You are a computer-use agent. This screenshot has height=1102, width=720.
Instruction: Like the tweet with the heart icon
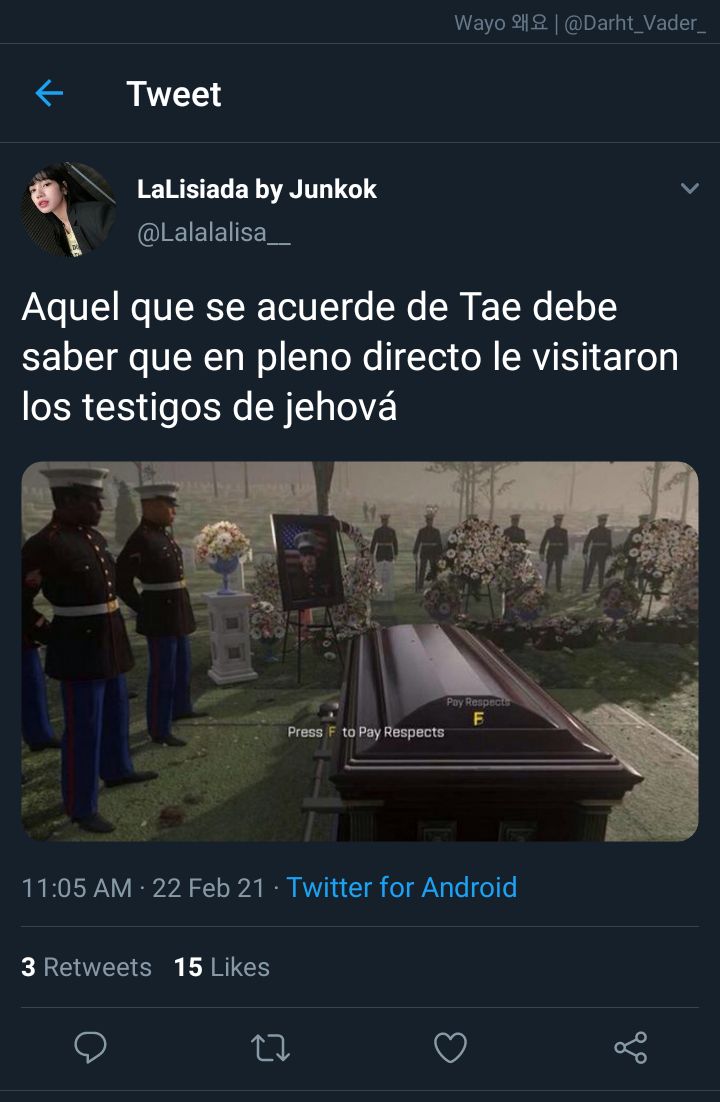(x=450, y=1047)
